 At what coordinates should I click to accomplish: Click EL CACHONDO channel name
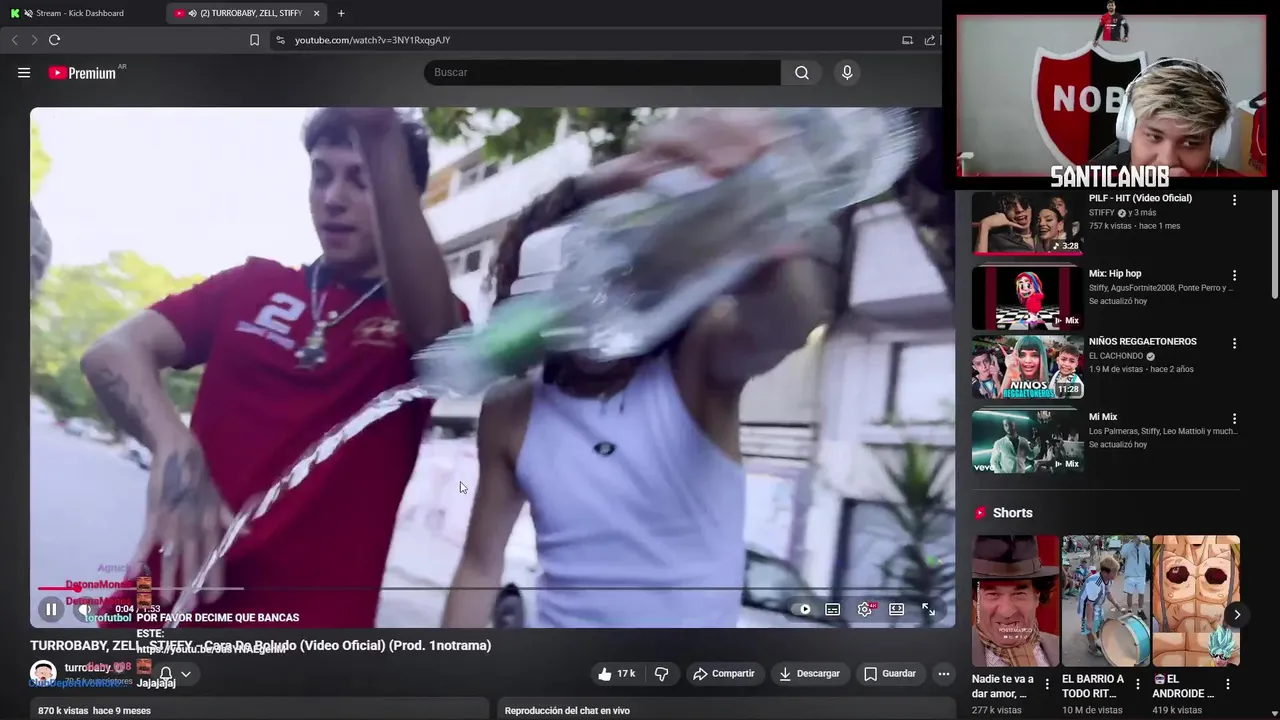pyautogui.click(x=1116, y=356)
